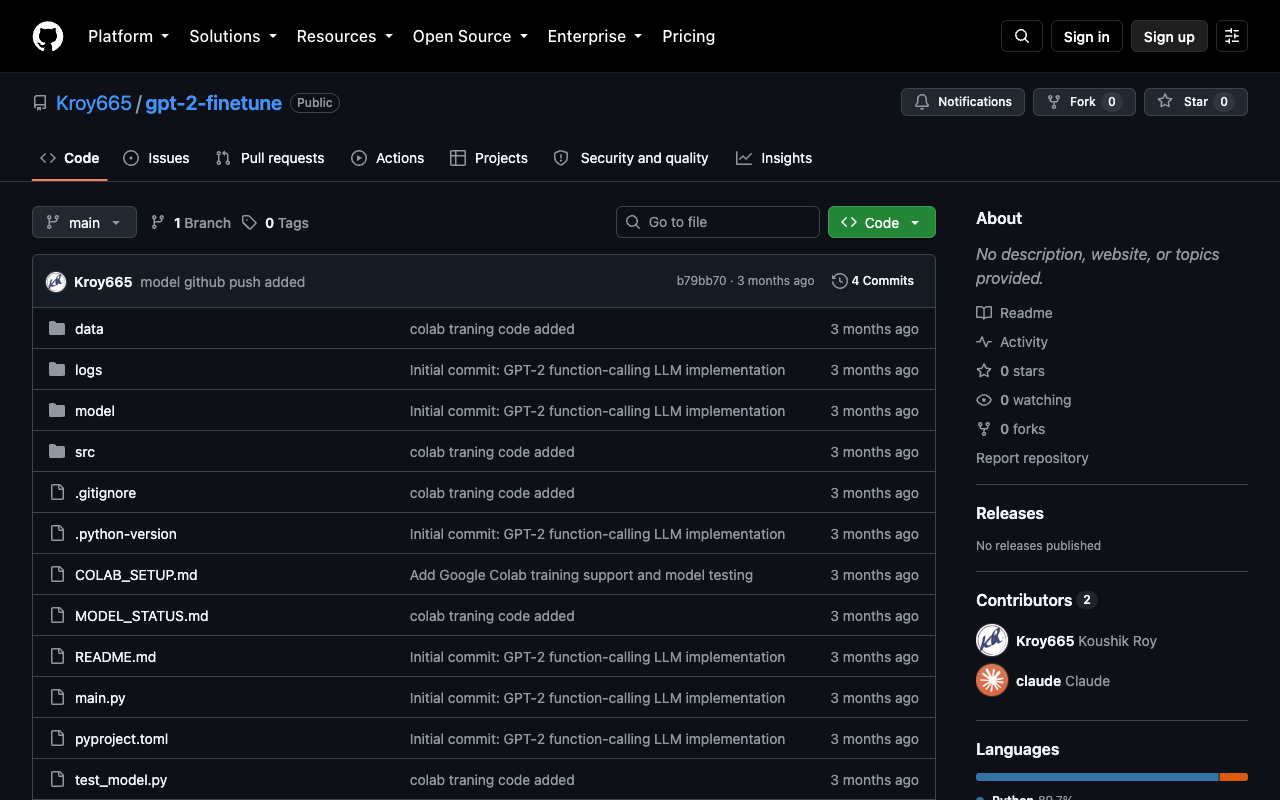Screen dimensions: 1280x800
Task: Click 'Add Google Colab training support' commit message
Action: (581, 575)
